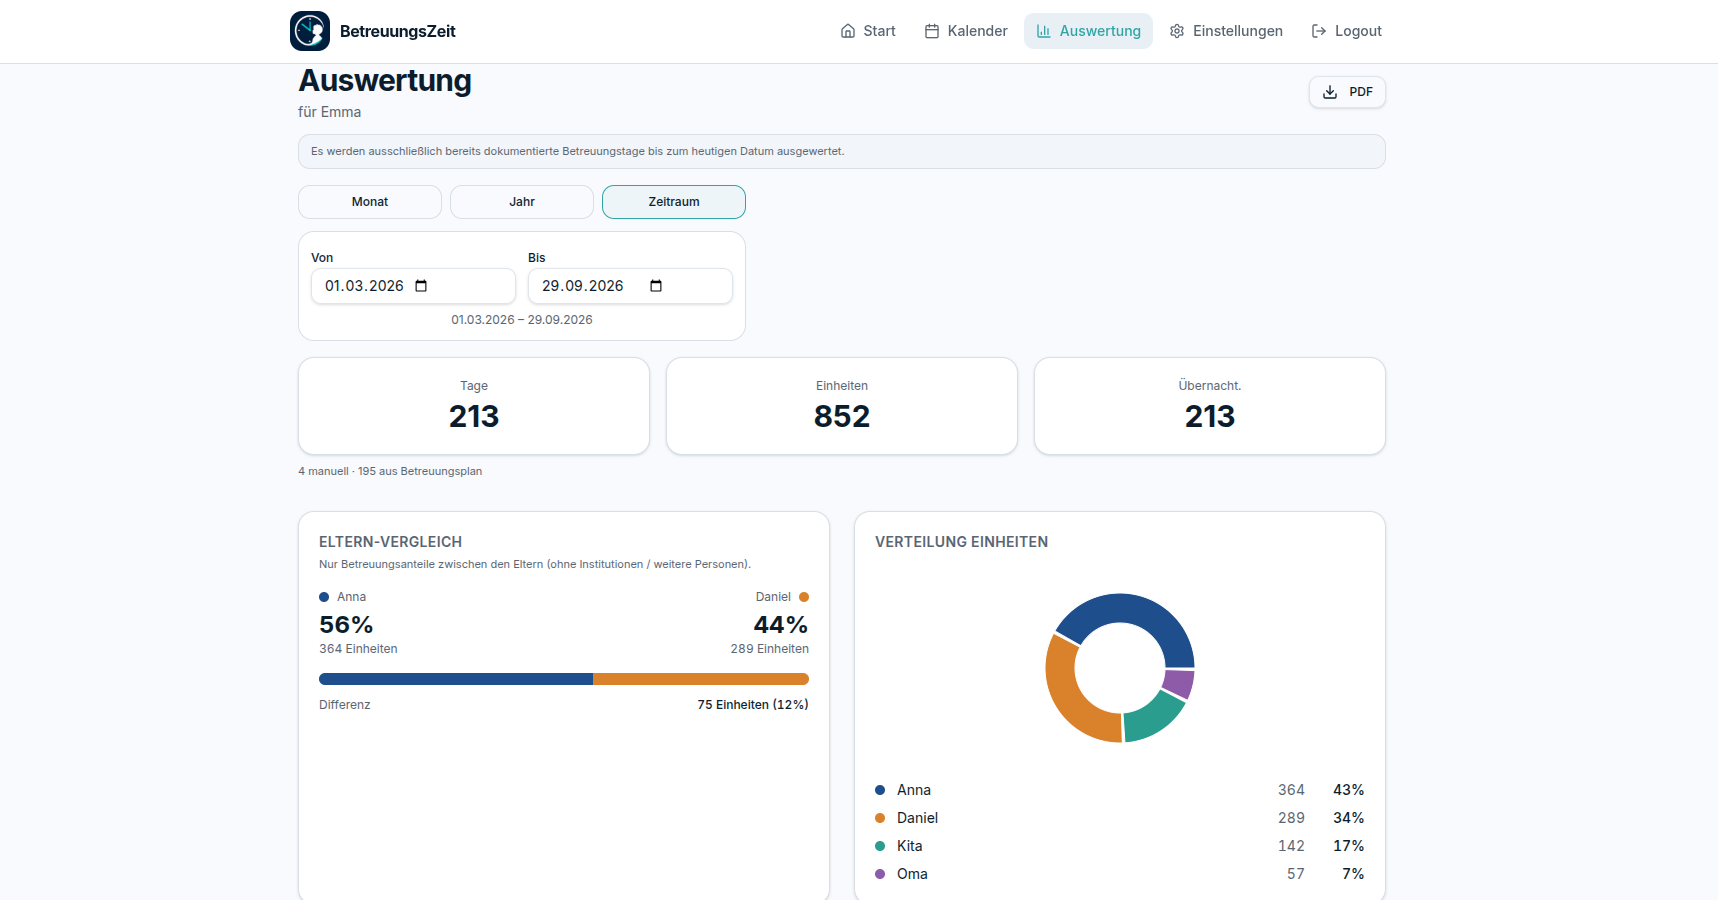Select the Zeitraum view
This screenshot has height=900, width=1718.
674,202
